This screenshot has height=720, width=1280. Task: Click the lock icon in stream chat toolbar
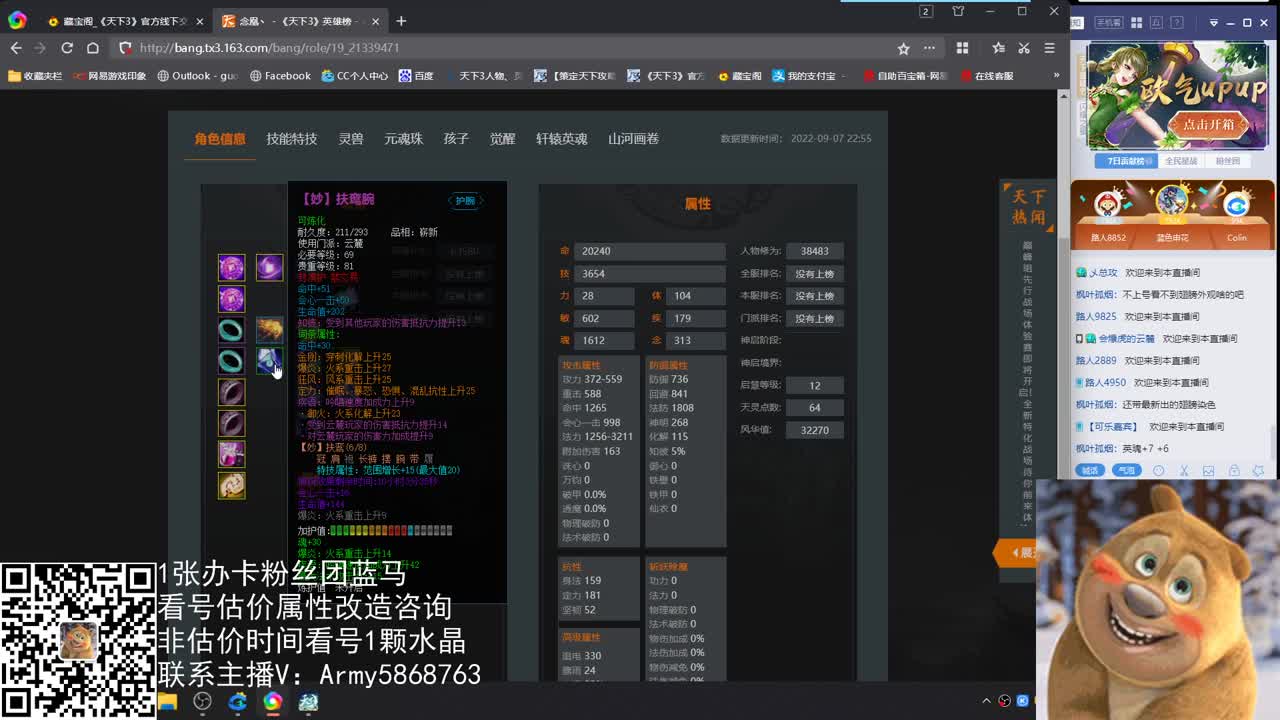(1235, 470)
